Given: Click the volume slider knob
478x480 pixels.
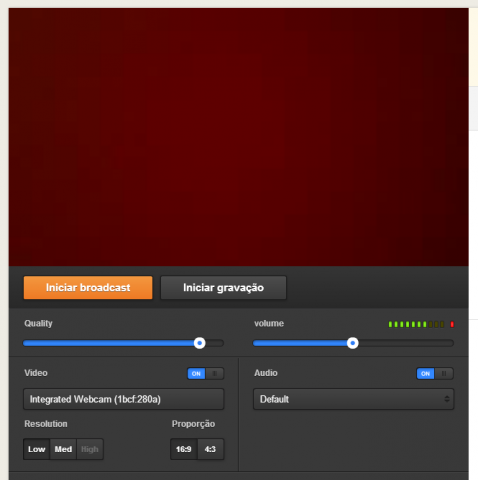Looking at the screenshot, I should coord(353,343).
